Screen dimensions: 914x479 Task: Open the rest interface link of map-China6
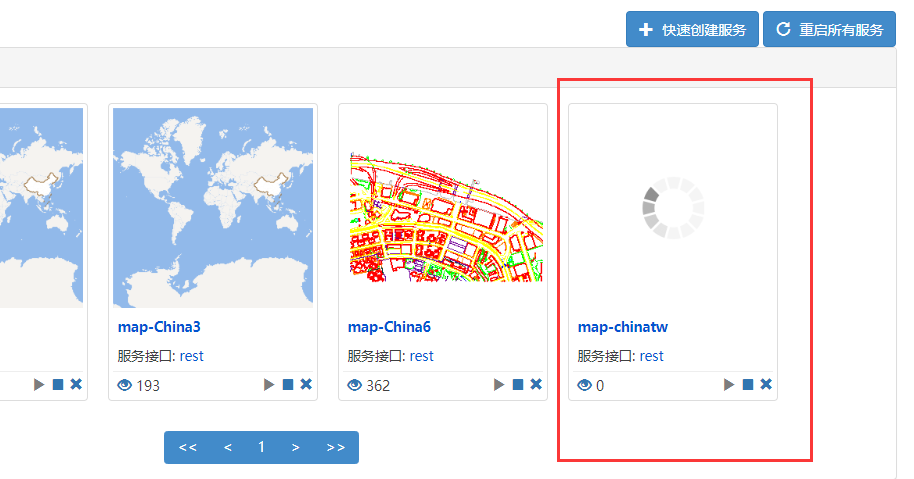coord(422,356)
